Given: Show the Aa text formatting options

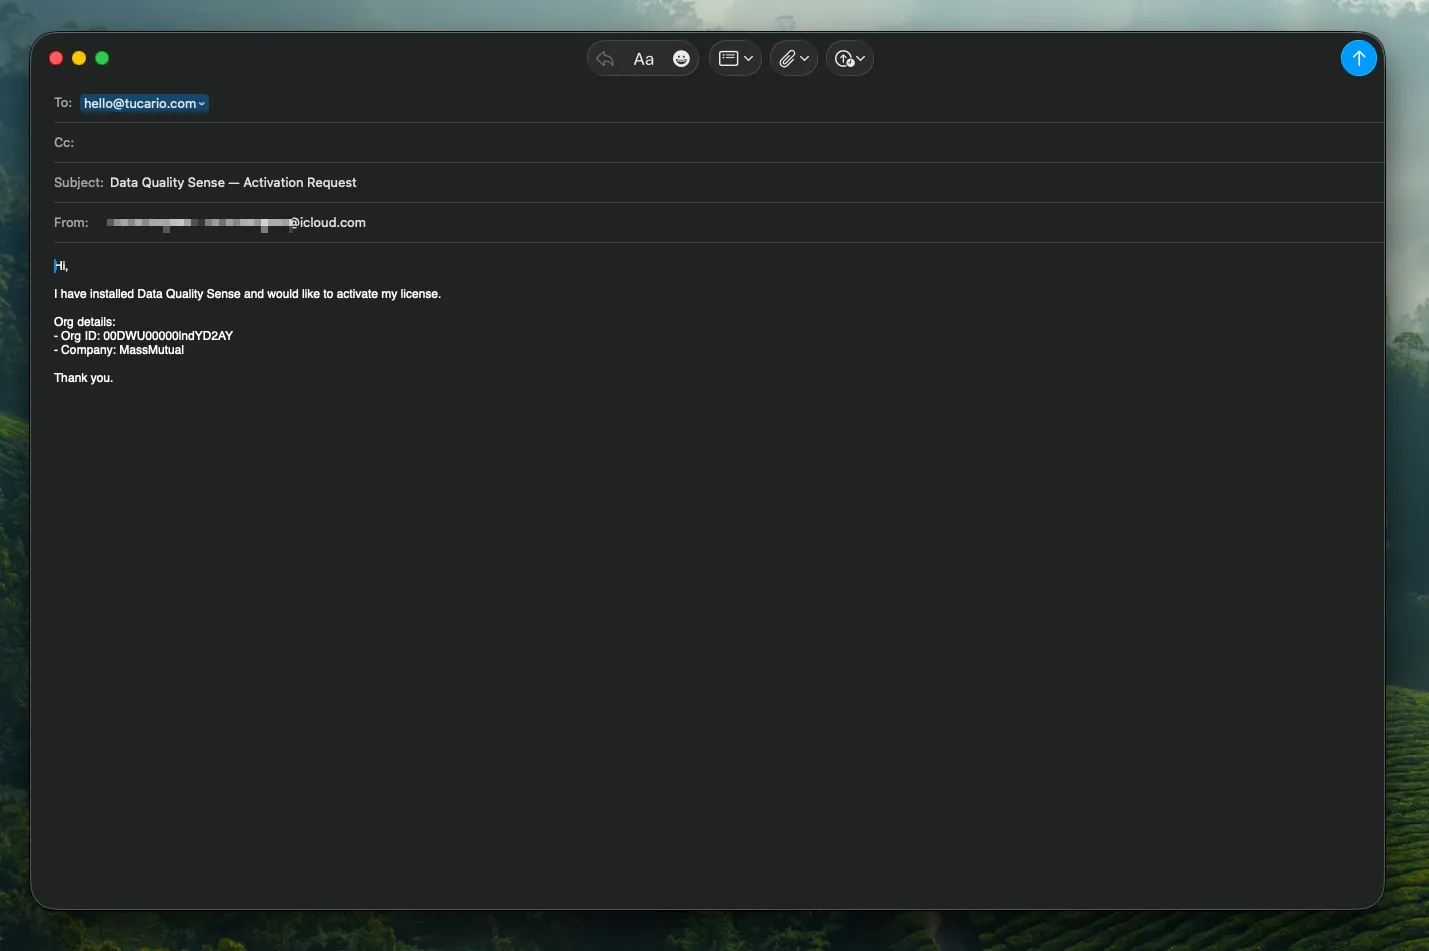Looking at the screenshot, I should coord(643,59).
